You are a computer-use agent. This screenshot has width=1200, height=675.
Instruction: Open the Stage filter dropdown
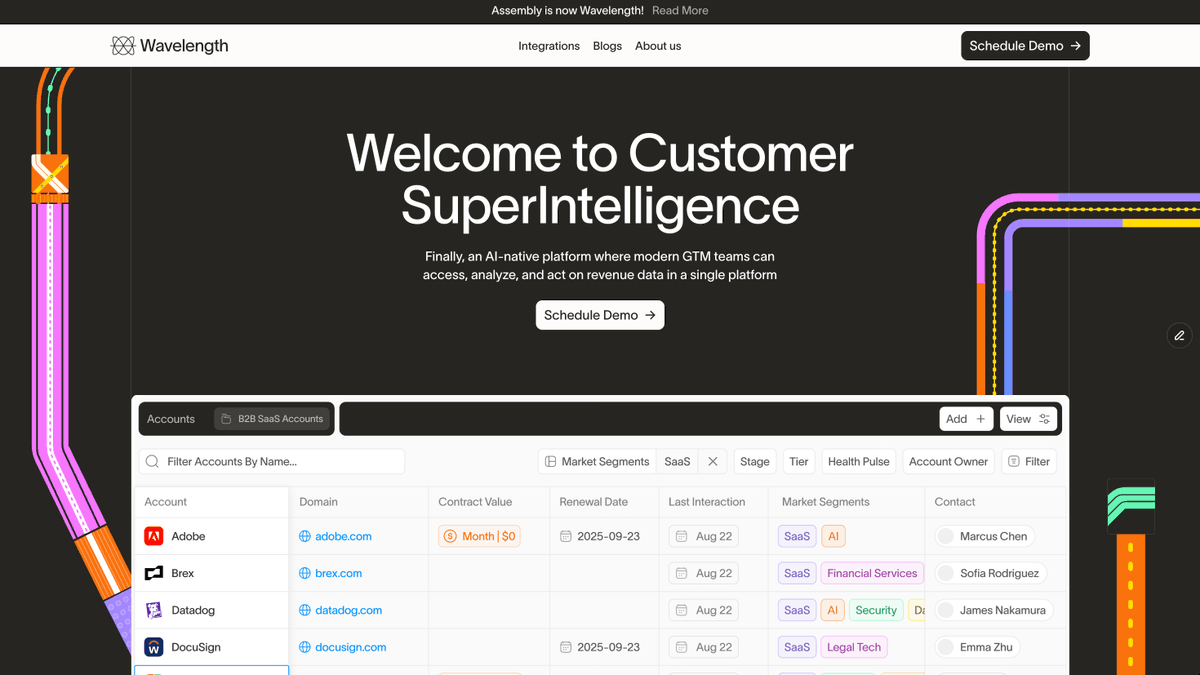[755, 462]
